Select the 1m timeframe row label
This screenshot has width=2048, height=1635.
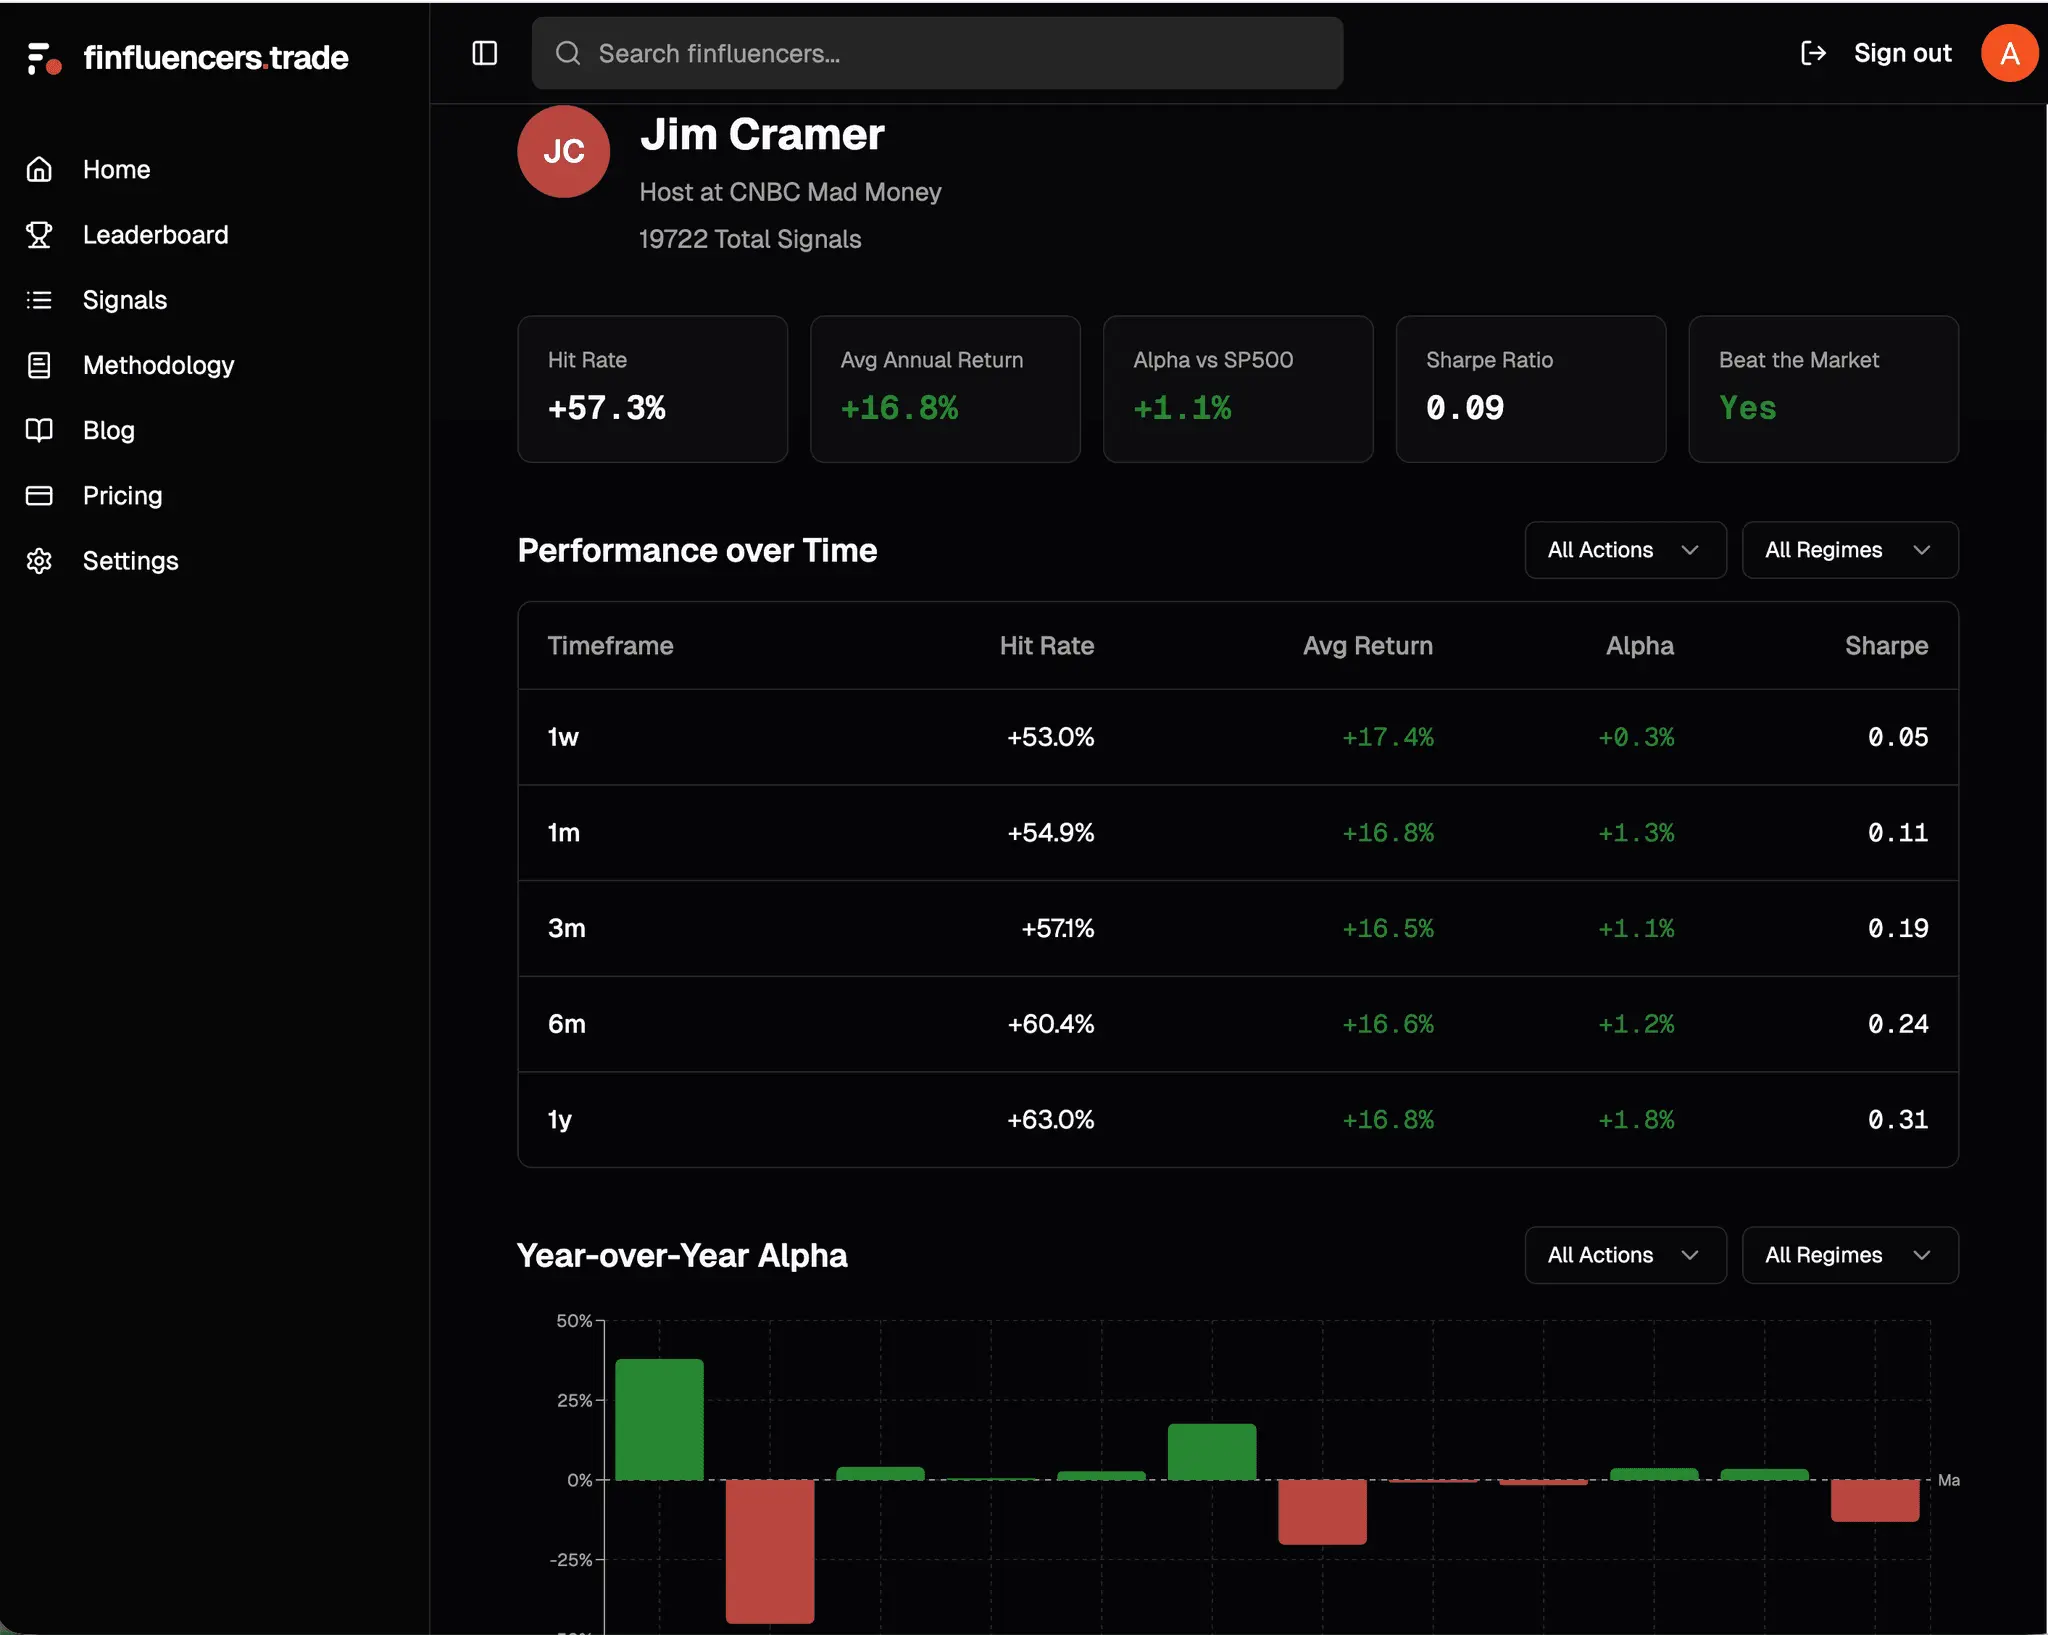click(563, 833)
